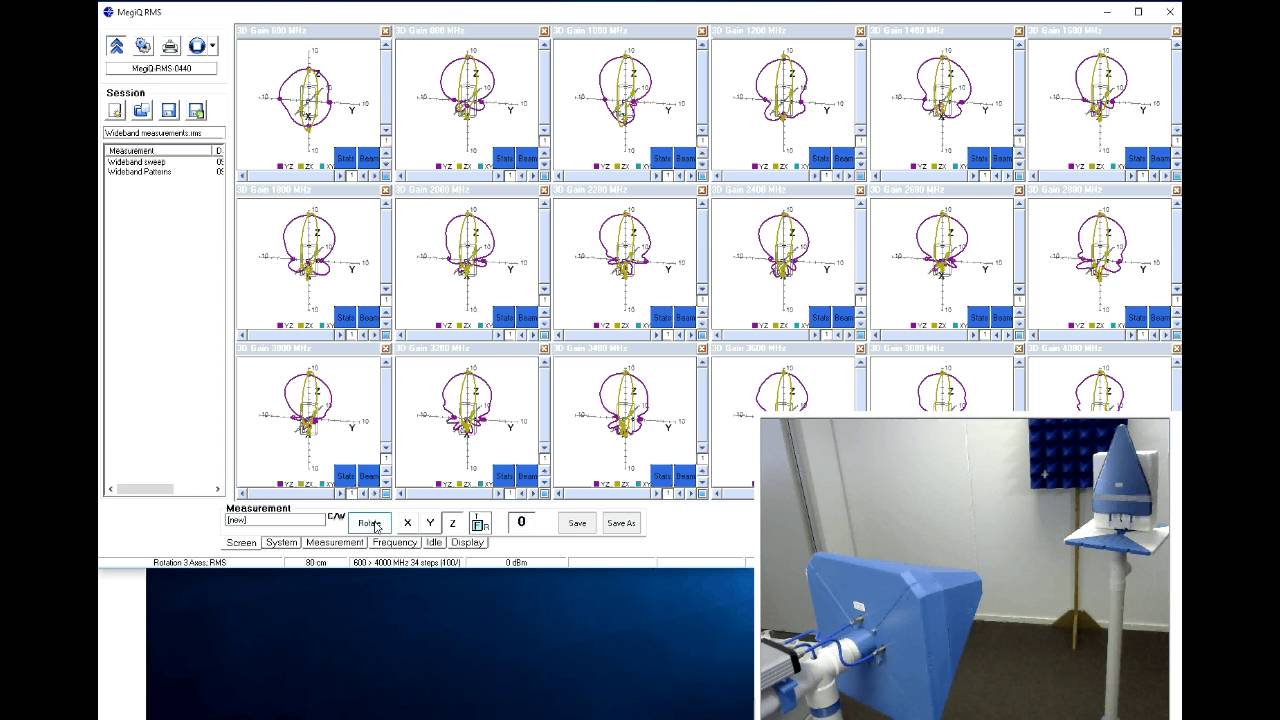Click the Measurement column header
This screenshot has height=720, width=1280.
click(160, 151)
